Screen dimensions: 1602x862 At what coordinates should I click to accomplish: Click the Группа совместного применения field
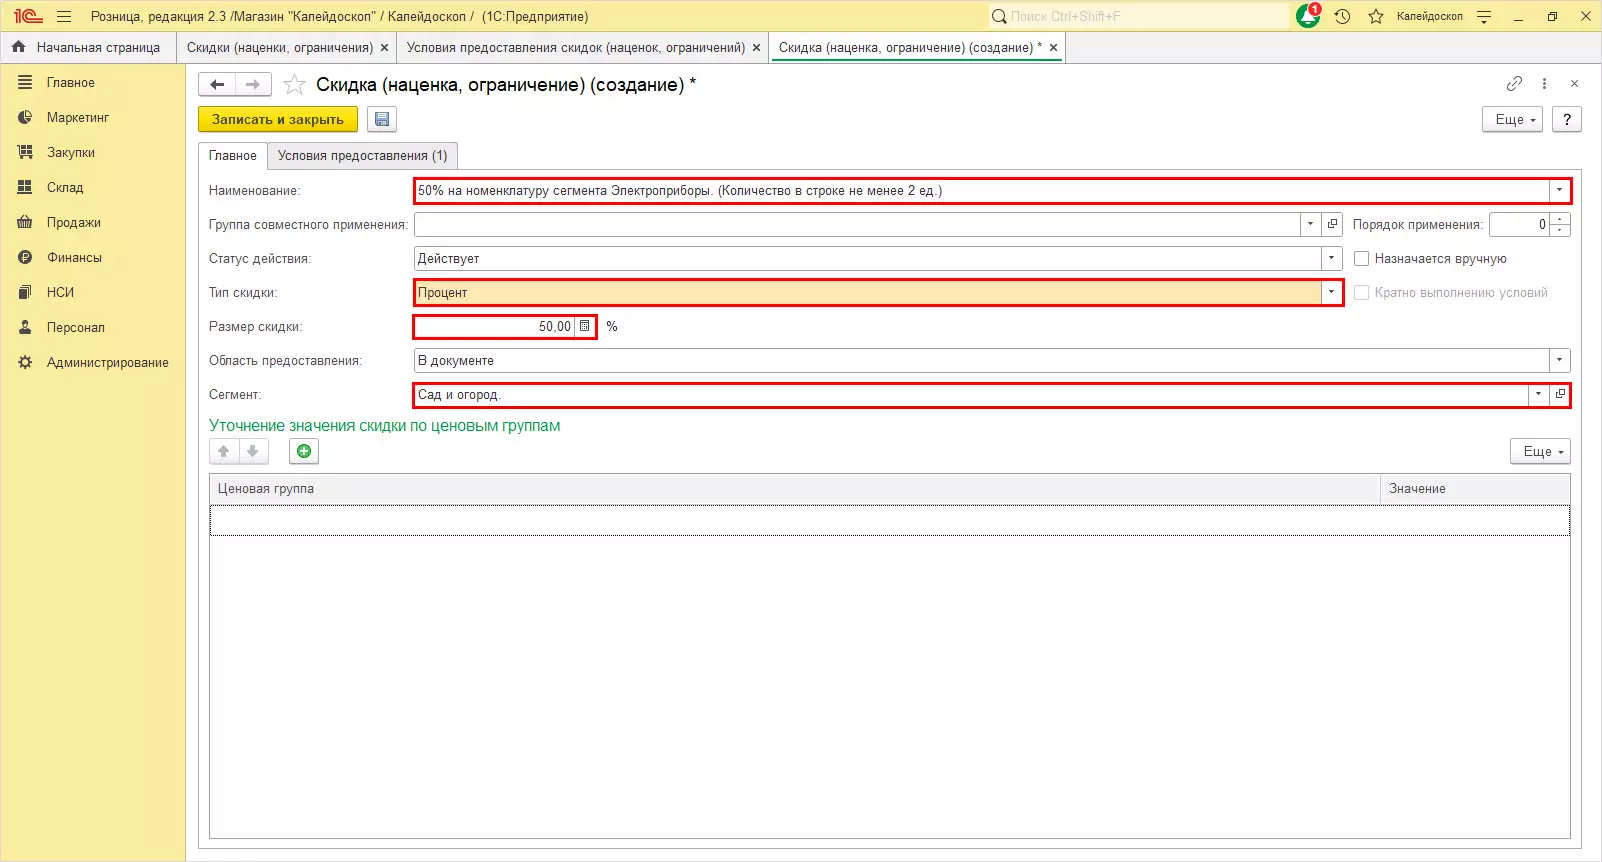click(x=858, y=224)
